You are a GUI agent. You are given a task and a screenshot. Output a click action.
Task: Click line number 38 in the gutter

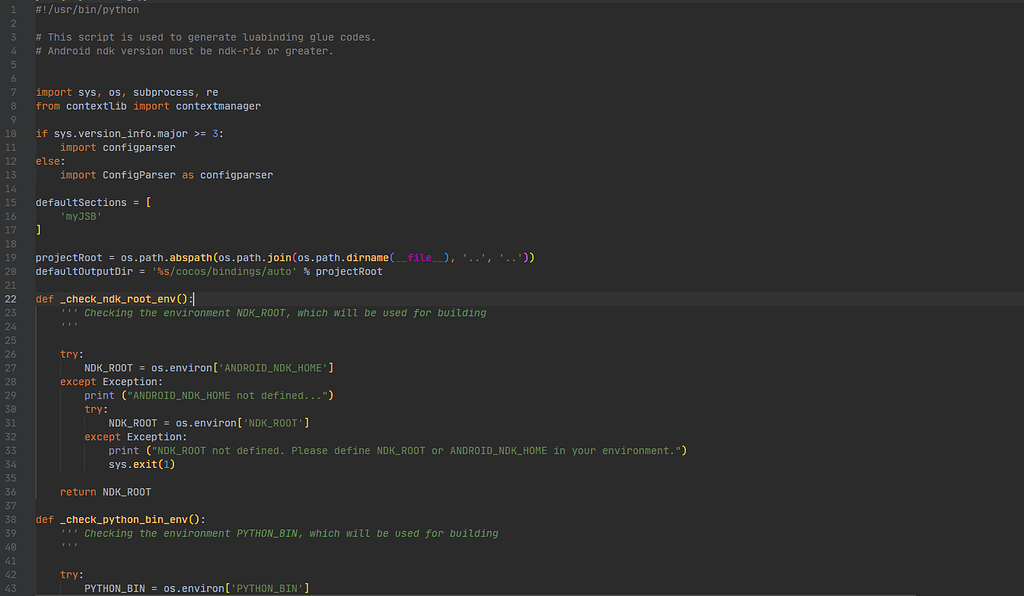pos(11,519)
